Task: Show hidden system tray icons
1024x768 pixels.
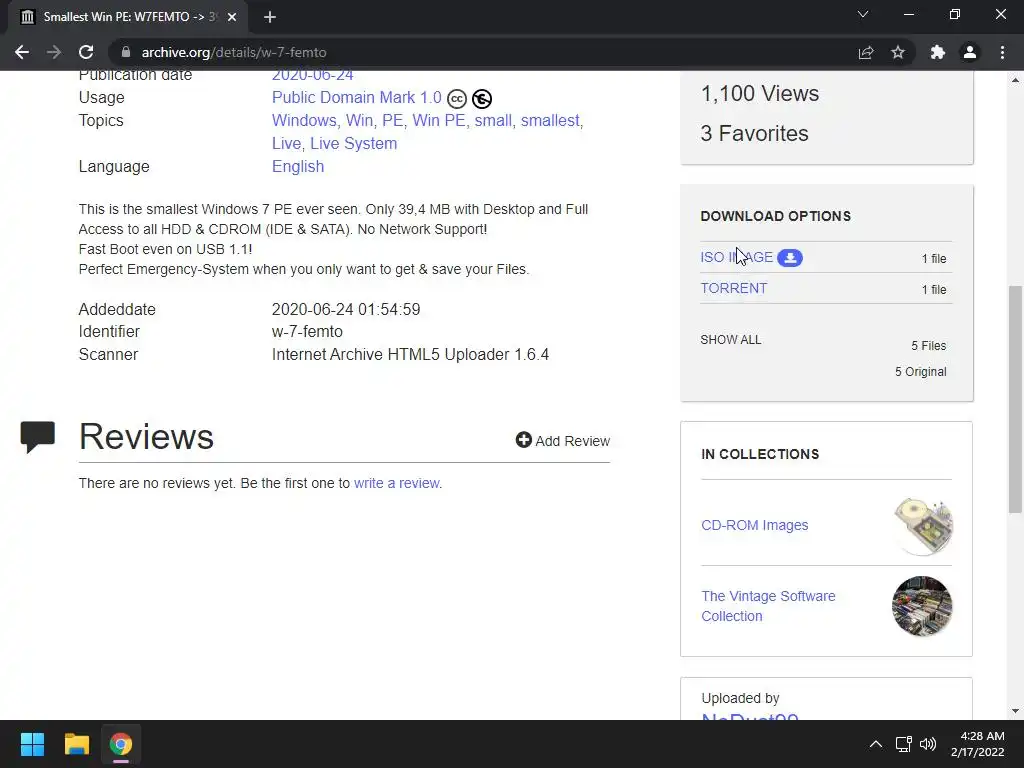Action: 876,744
